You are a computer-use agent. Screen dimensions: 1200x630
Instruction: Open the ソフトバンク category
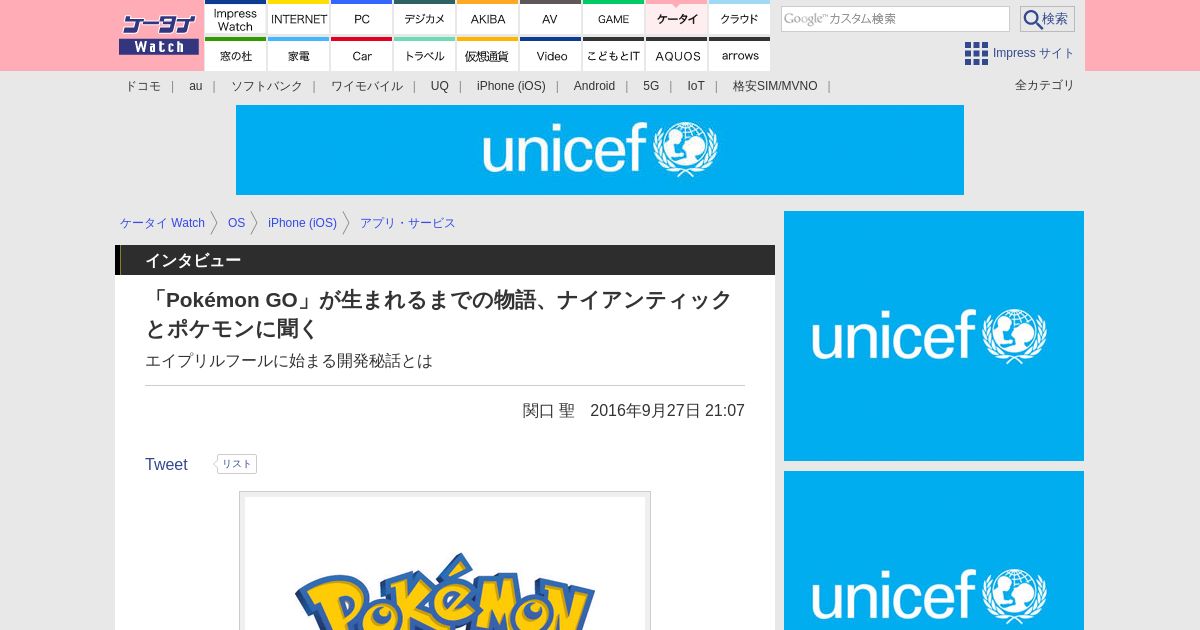267,86
